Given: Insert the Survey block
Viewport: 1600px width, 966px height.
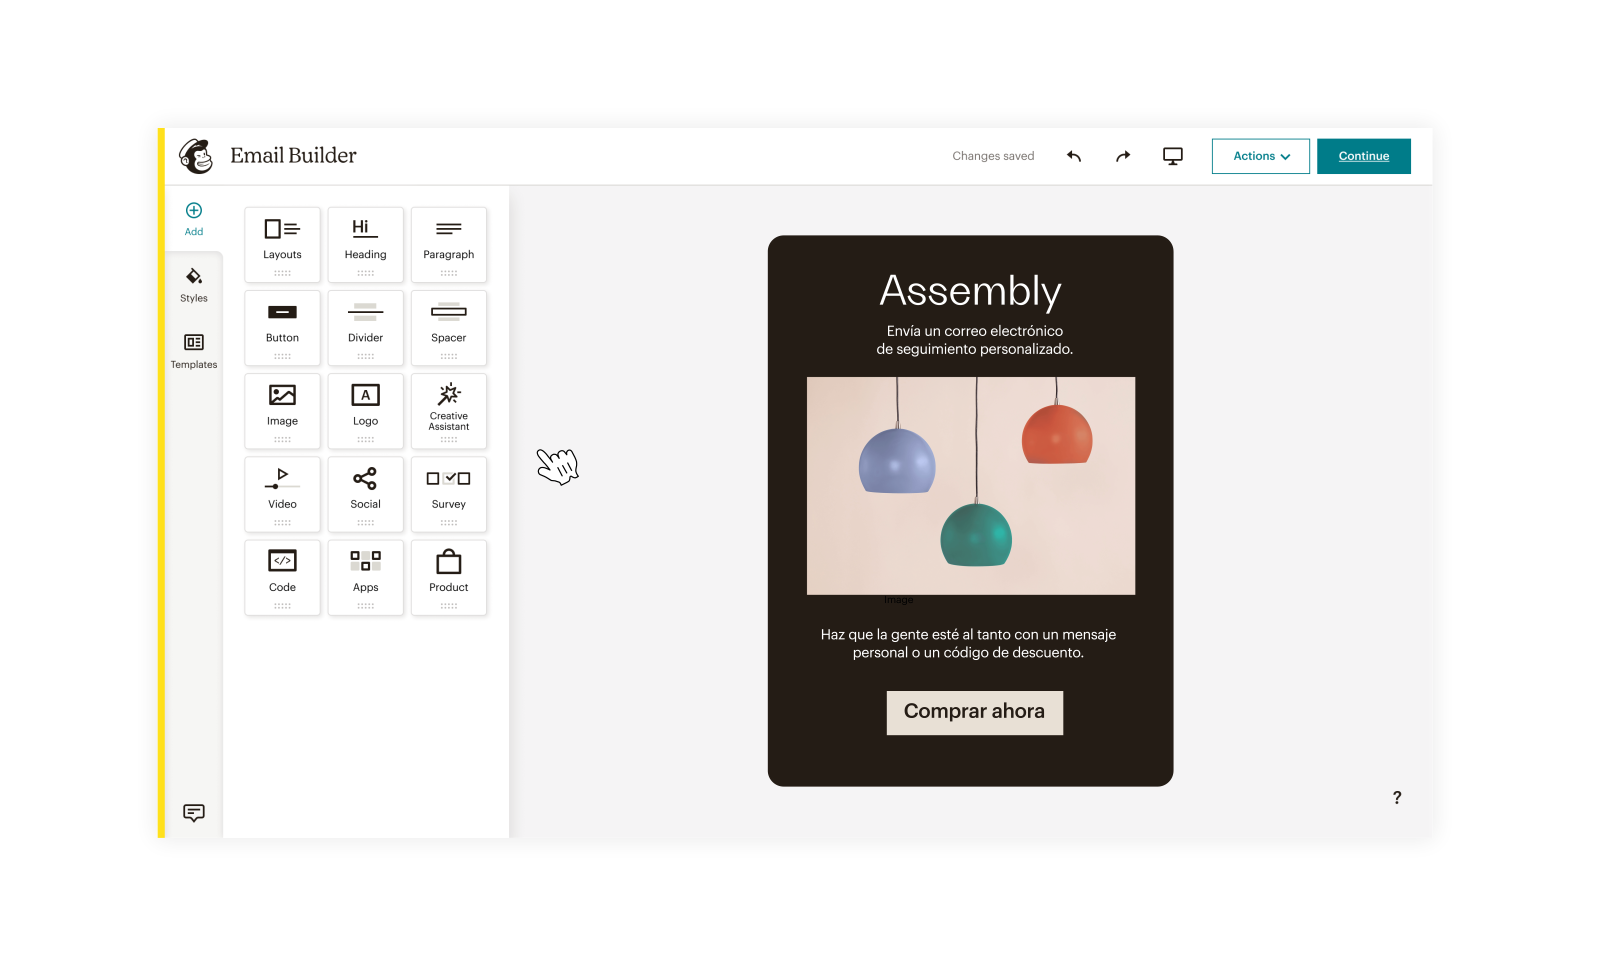Looking at the screenshot, I should 448,493.
